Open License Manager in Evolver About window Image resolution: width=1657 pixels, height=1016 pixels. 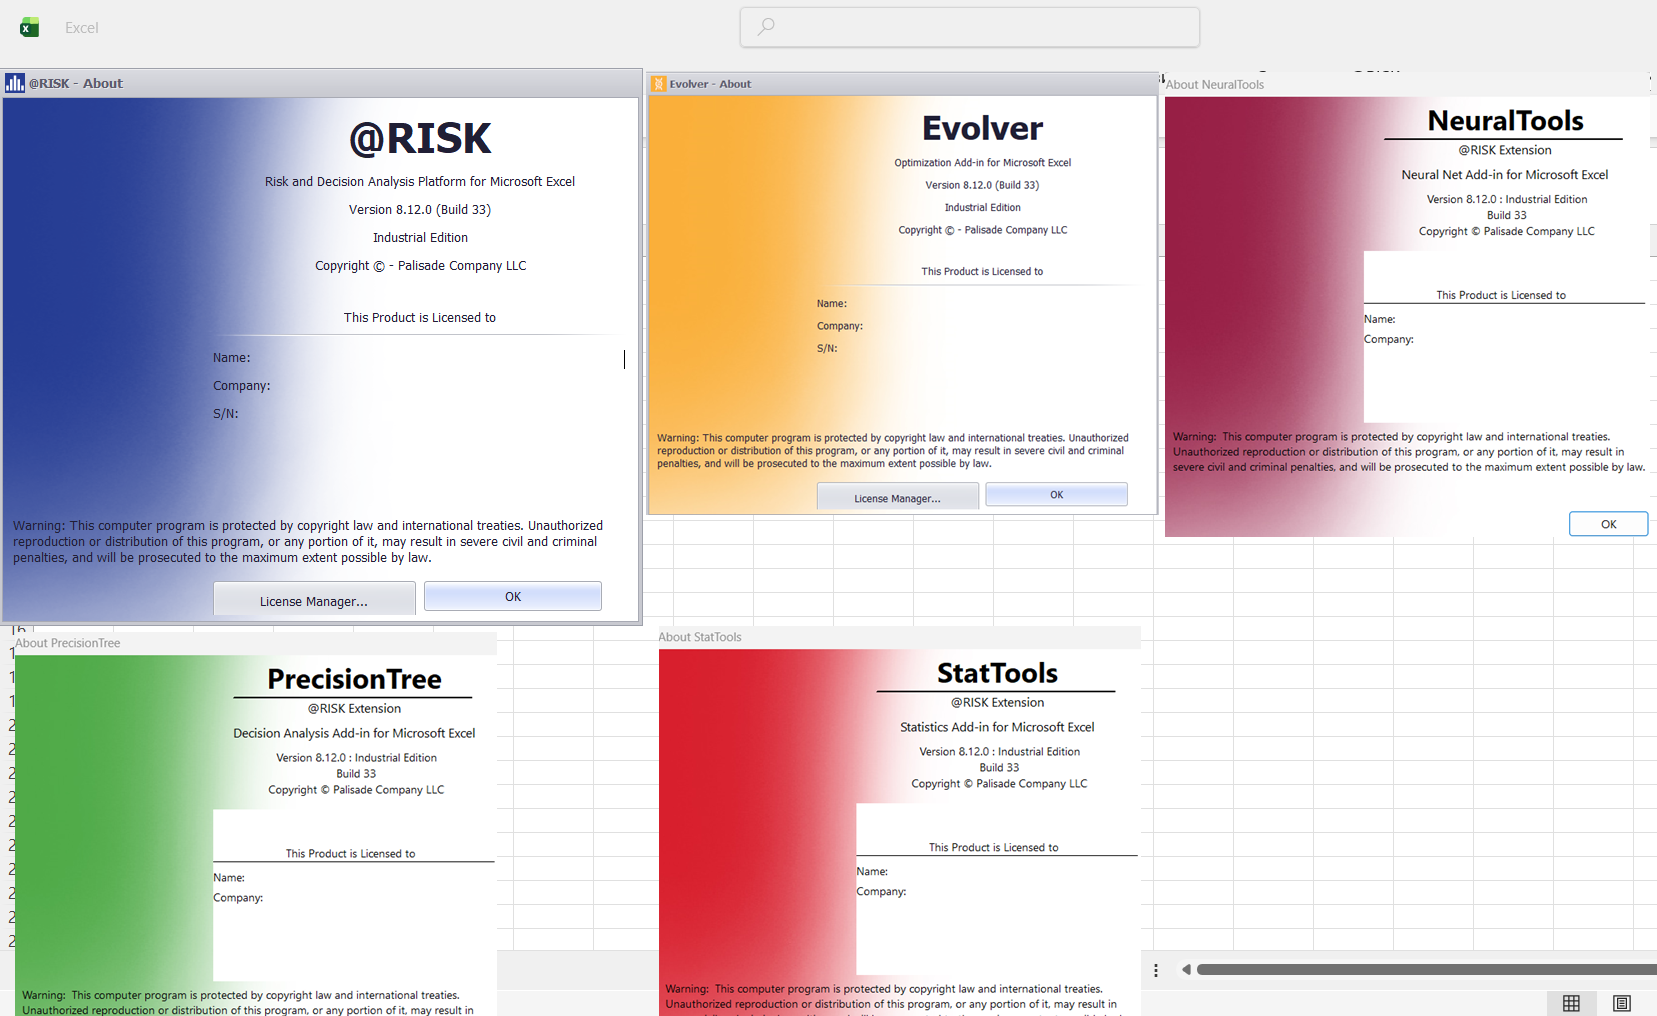897,497
